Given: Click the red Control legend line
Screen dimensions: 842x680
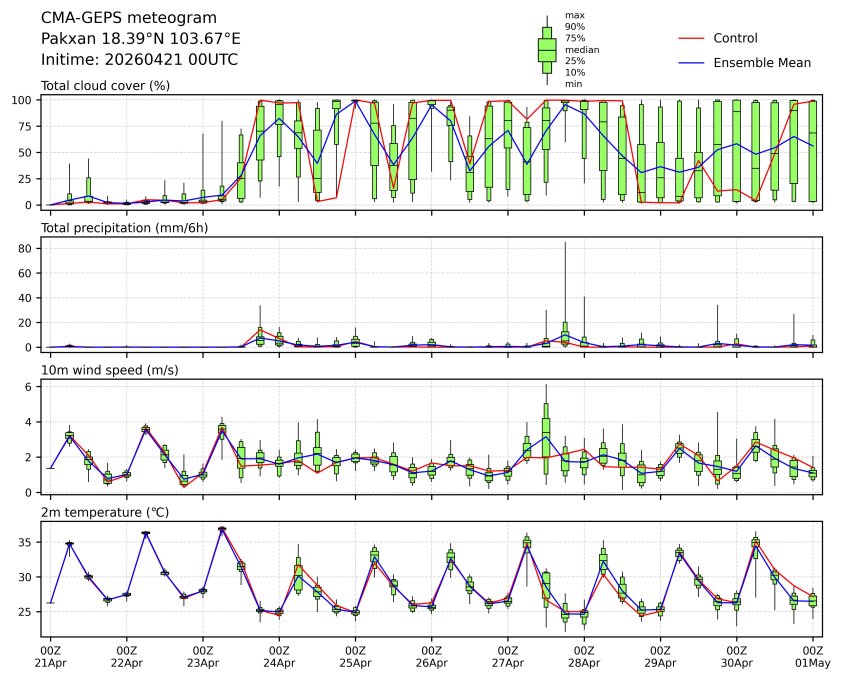Looking at the screenshot, I should coord(692,38).
